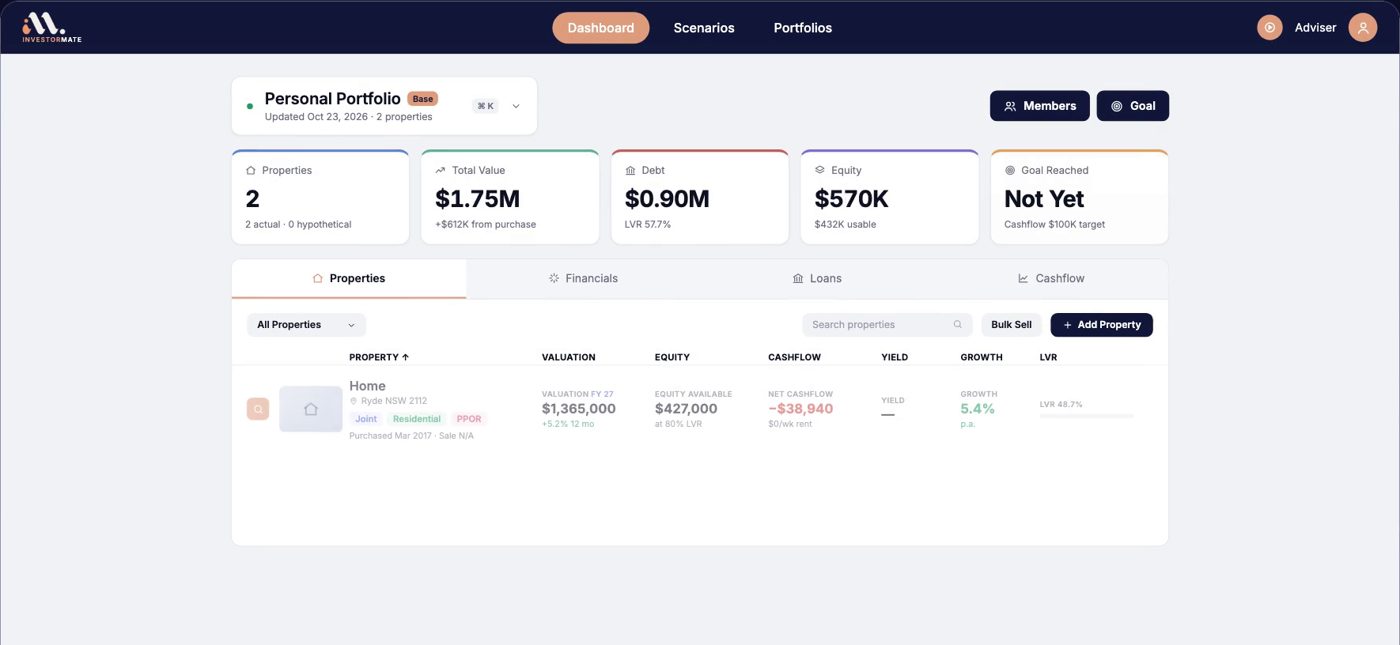Click the Goal target icon
The width and height of the screenshot is (1400, 645).
[1117, 106]
